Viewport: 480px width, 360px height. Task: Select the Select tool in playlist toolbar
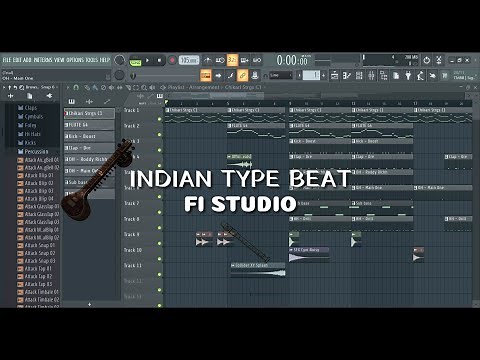(136, 88)
